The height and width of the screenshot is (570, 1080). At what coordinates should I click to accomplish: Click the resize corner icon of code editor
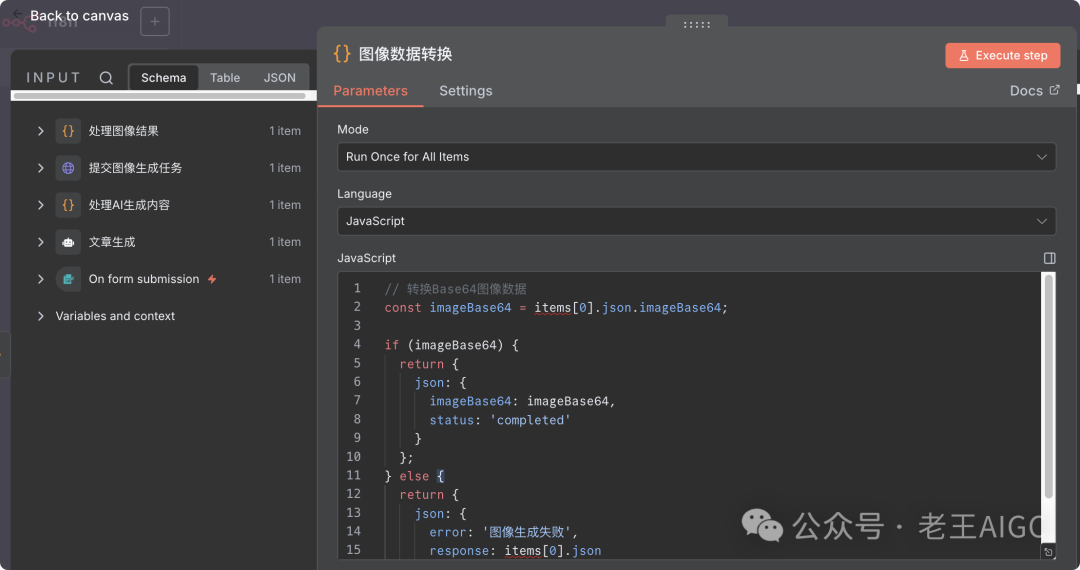(1048, 552)
